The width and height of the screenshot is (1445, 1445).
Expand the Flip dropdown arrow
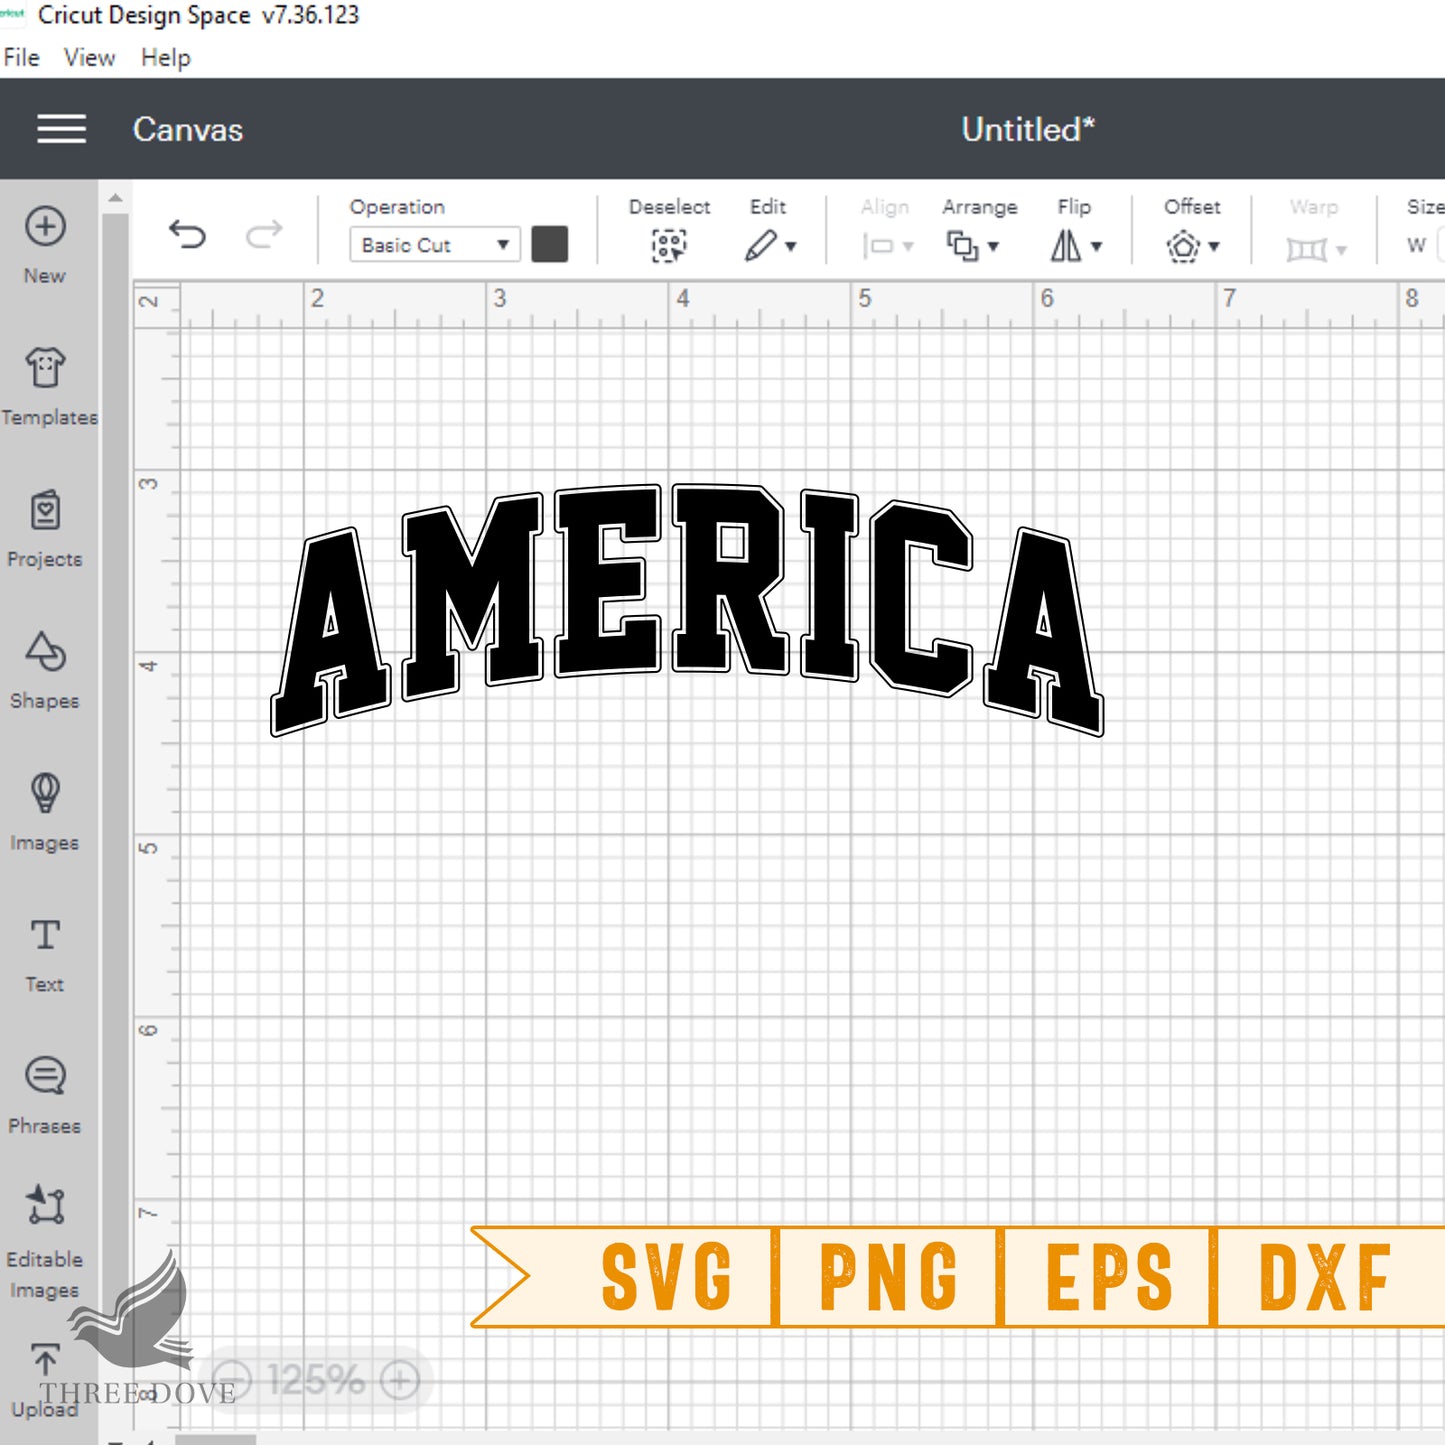pyautogui.click(x=1097, y=246)
